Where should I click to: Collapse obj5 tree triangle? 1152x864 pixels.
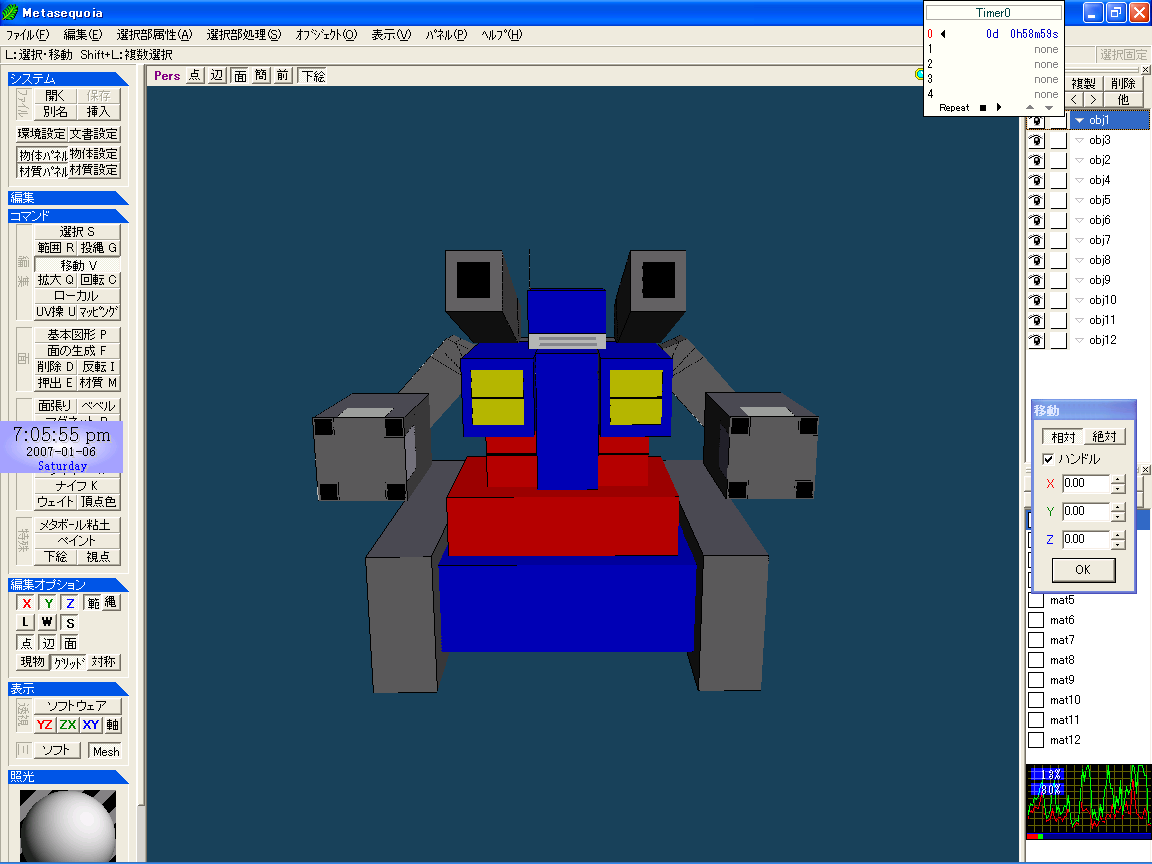tap(1079, 200)
